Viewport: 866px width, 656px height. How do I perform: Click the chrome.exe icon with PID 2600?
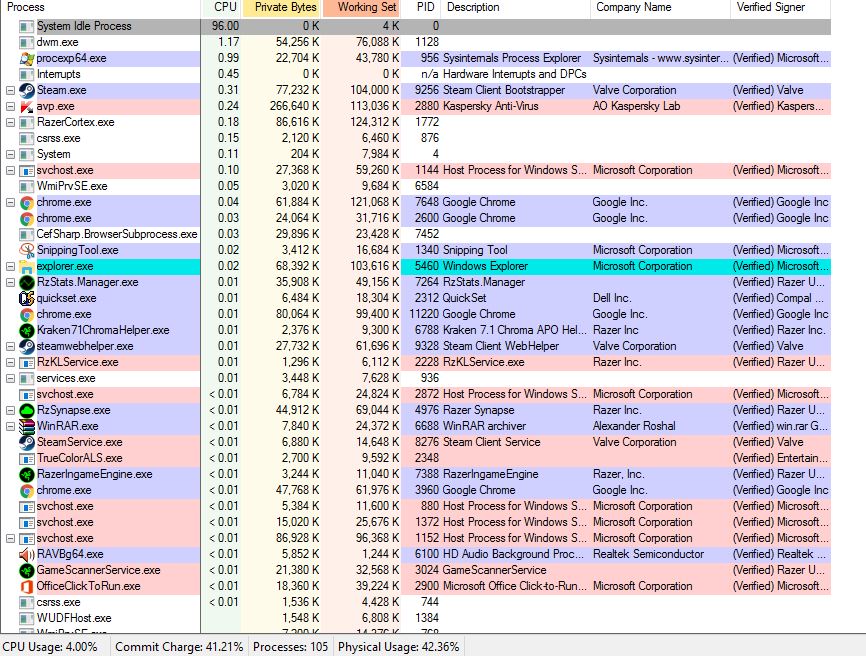tap(27, 218)
